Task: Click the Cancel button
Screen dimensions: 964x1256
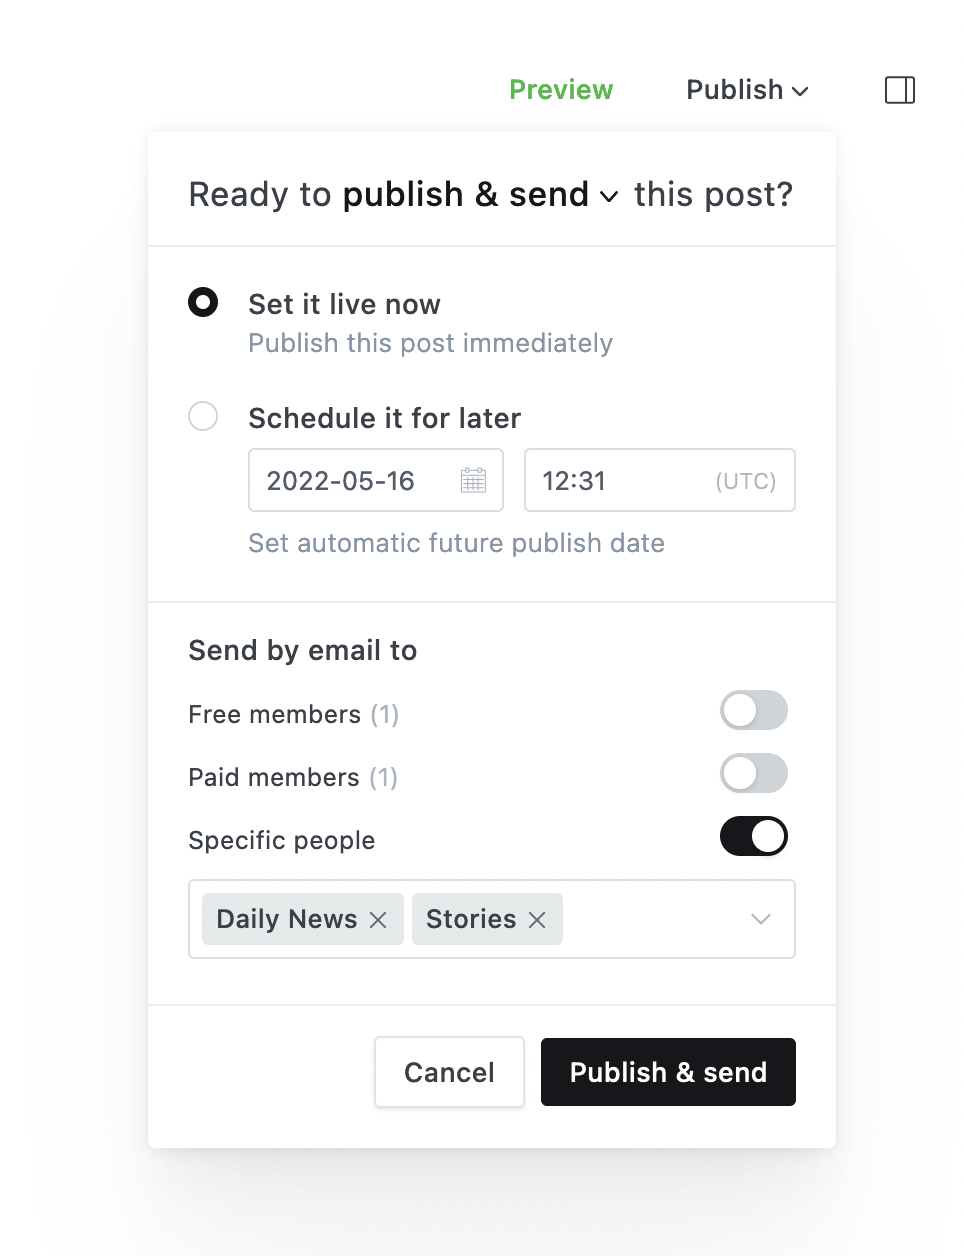Action: (449, 1072)
